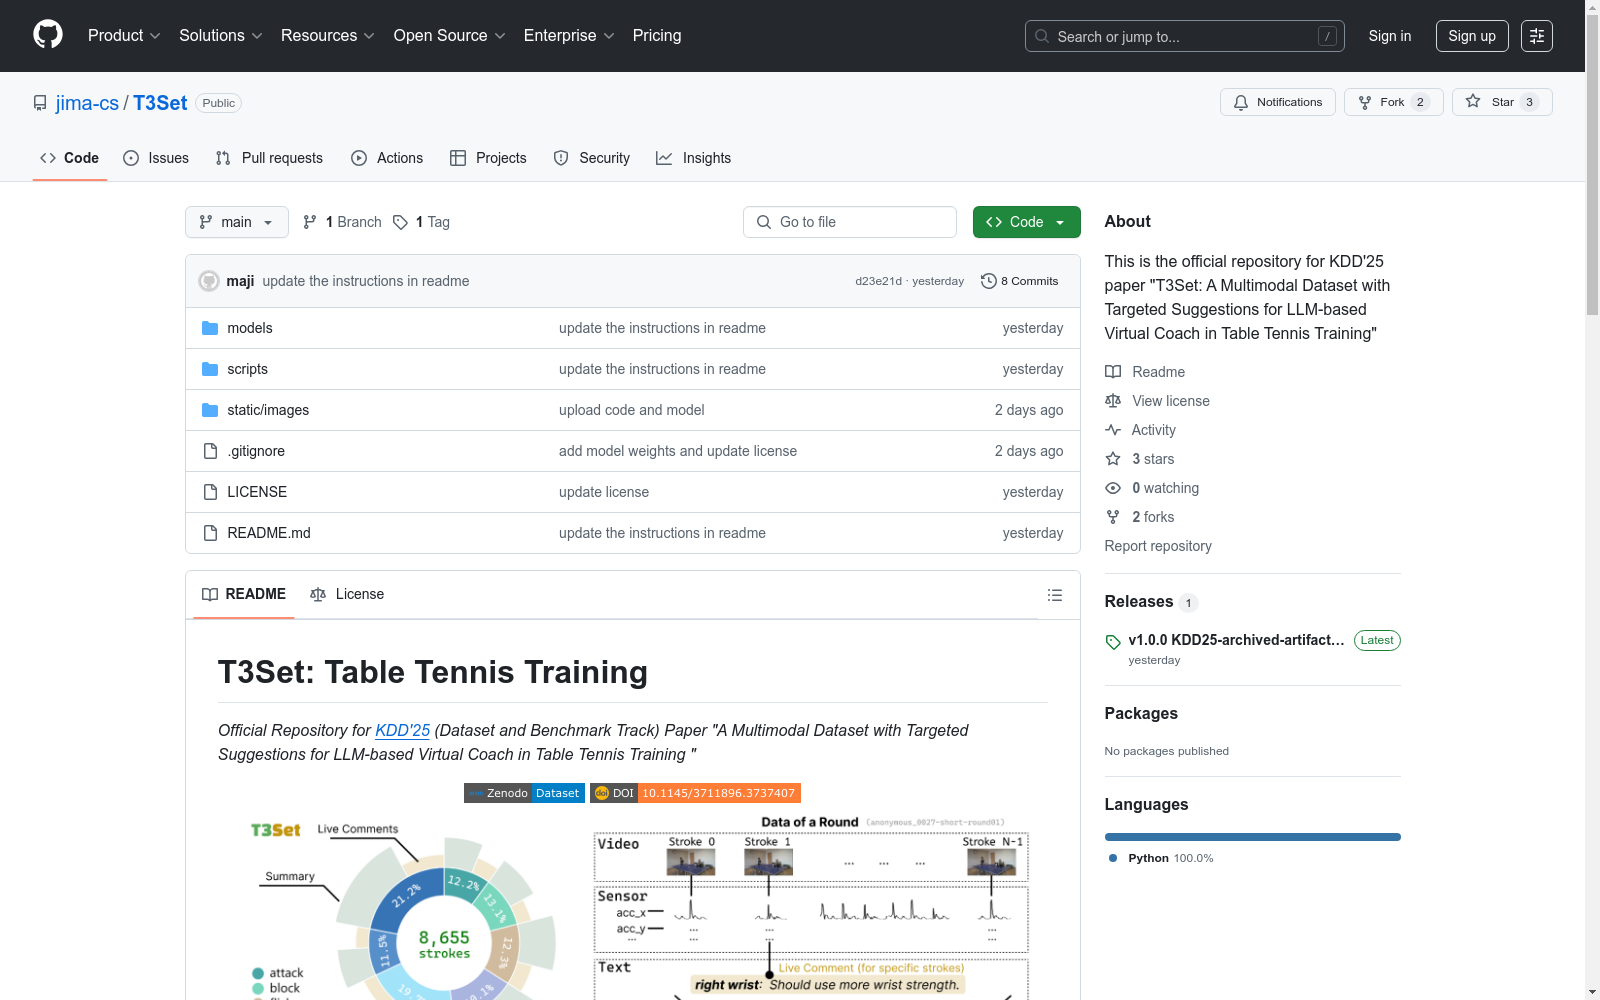This screenshot has height=1000, width=1600.
Task: Click the scales icon next to View license
Action: (1113, 401)
